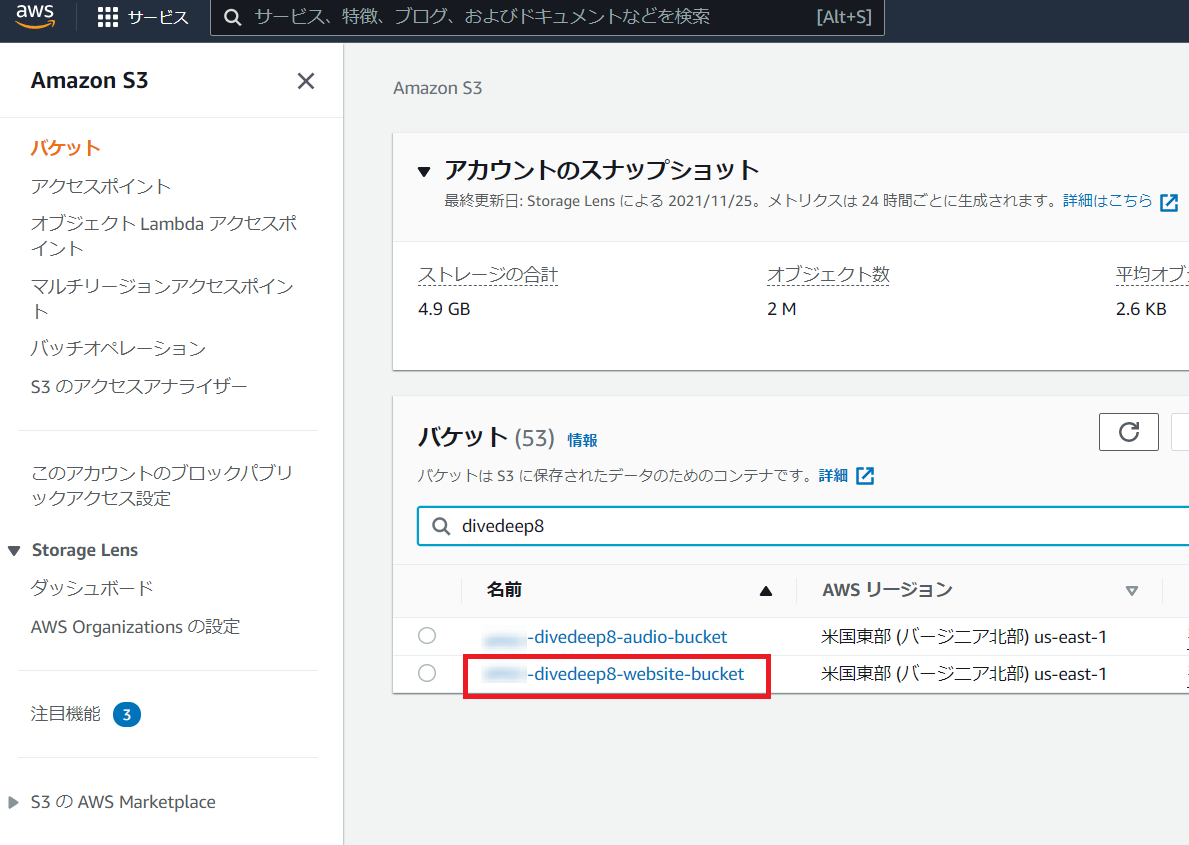
Task: Click the Amazon S3 sidebar title
Action: click(89, 80)
